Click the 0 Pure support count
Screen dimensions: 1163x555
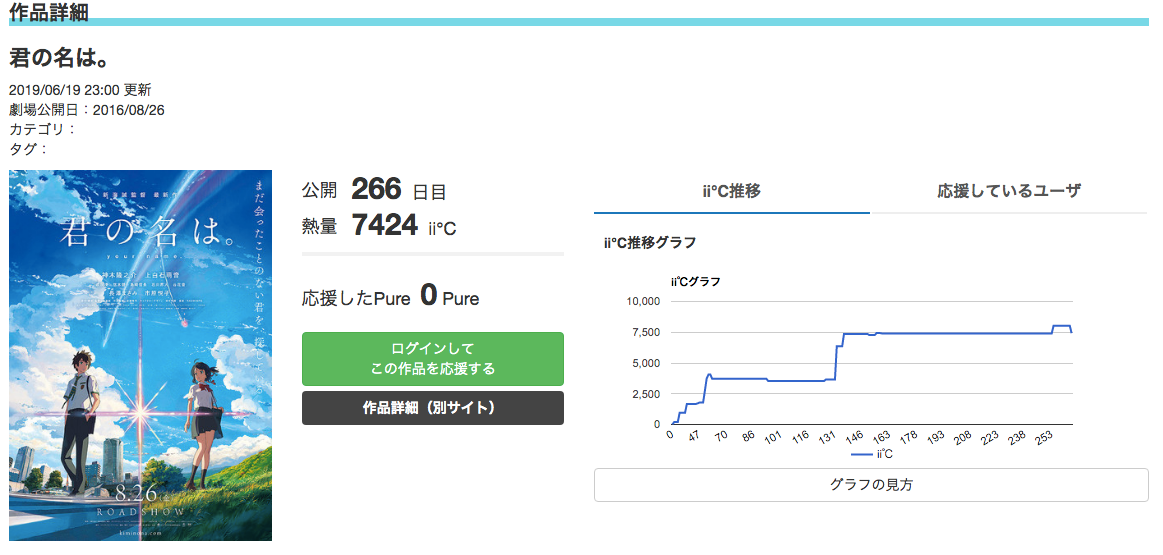[x=428, y=297]
